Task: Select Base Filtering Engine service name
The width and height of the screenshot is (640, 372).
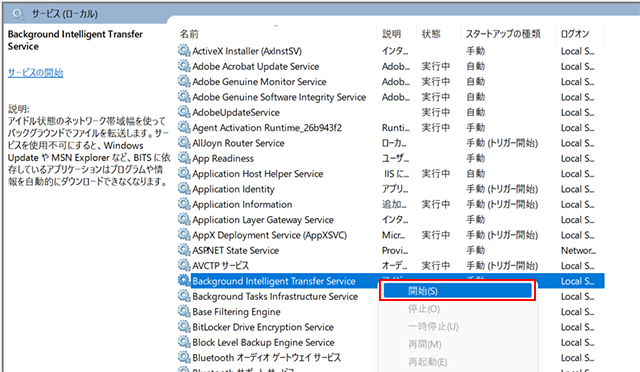Action: coord(236,312)
